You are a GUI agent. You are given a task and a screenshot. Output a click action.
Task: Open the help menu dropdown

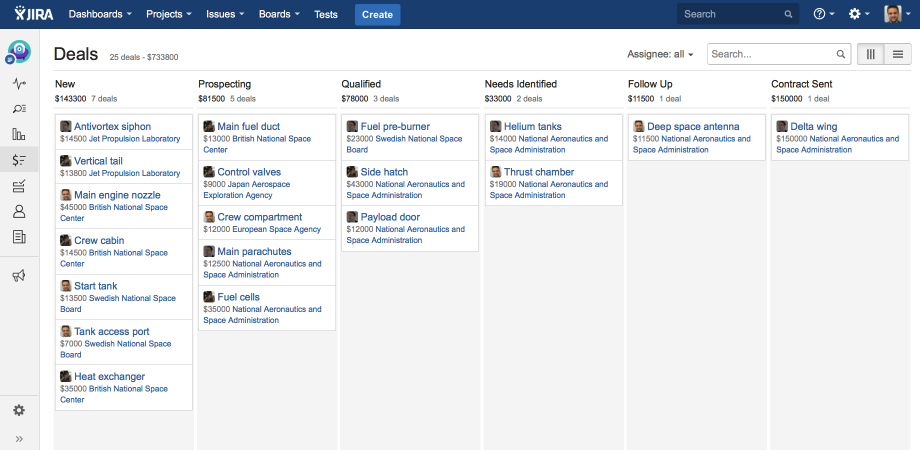[x=826, y=14]
